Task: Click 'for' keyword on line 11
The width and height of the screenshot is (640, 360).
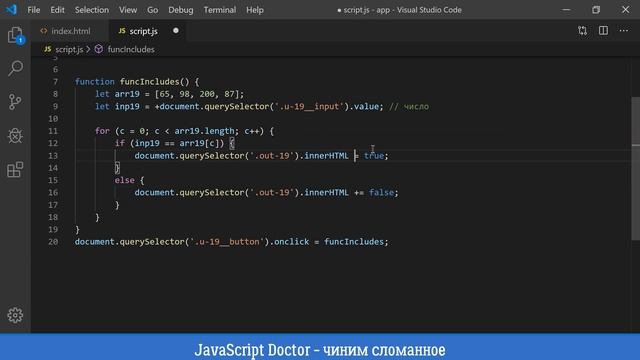Action: tap(102, 131)
